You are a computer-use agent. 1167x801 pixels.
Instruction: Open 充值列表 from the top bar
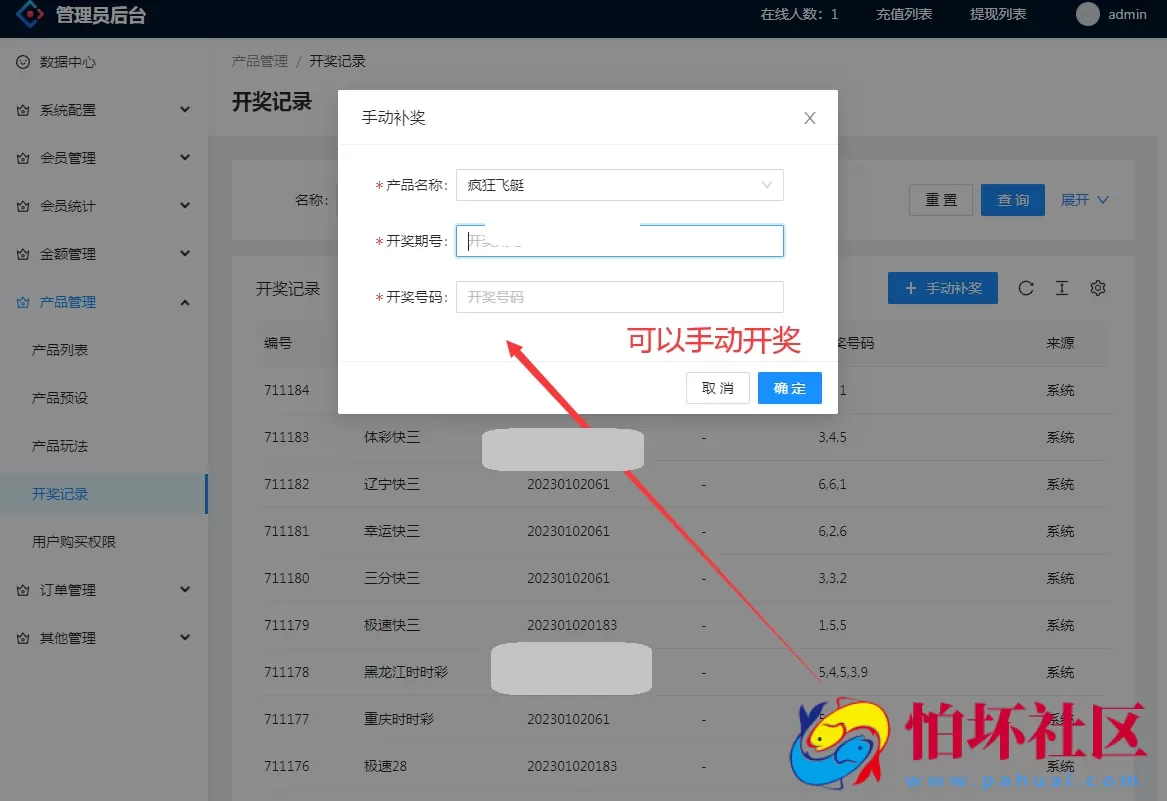coord(903,14)
